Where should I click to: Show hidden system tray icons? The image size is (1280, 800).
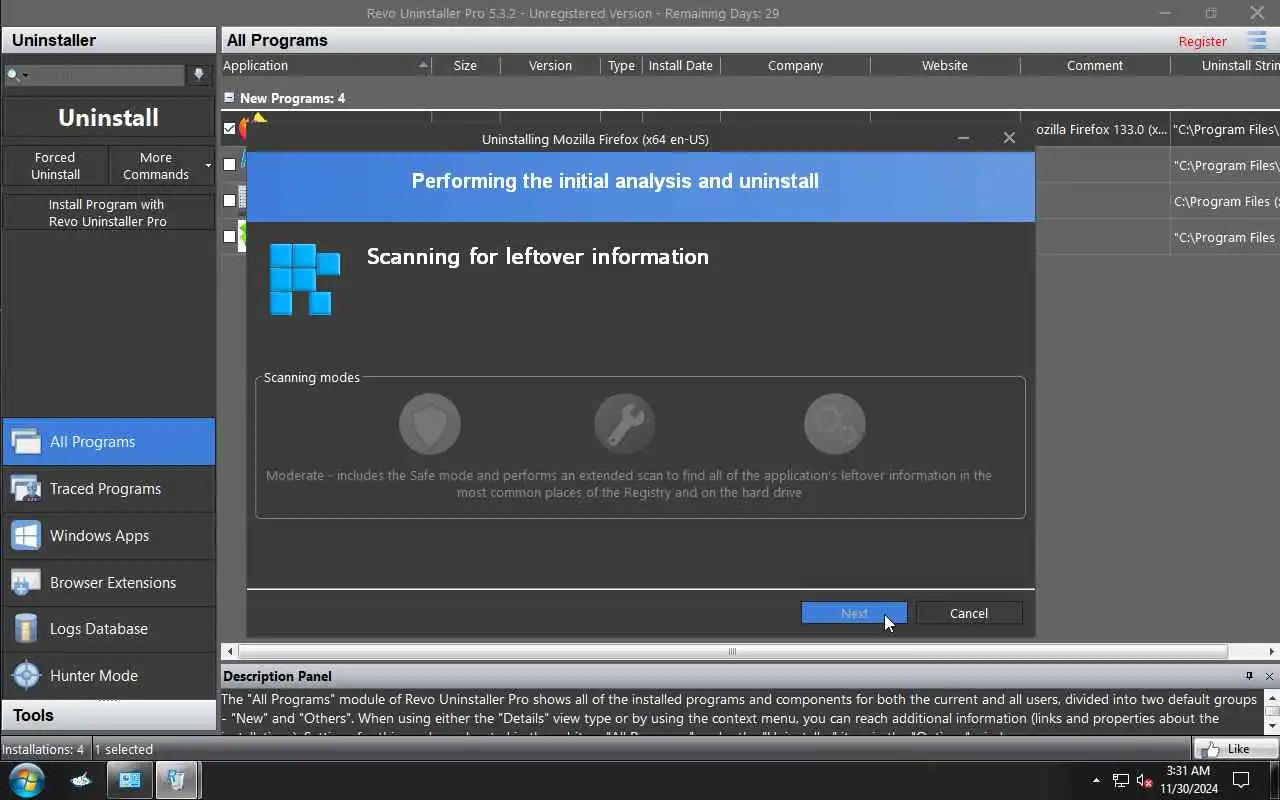tap(1096, 780)
